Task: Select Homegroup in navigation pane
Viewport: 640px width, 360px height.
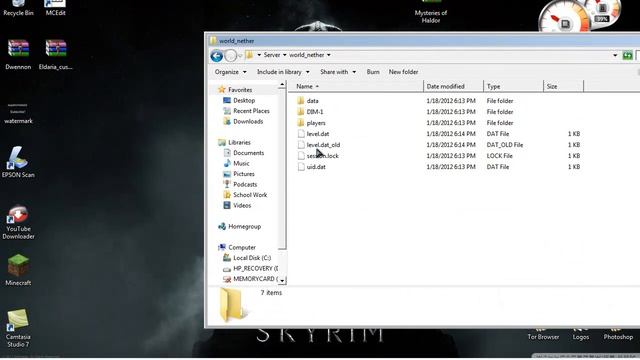Action: pos(240,227)
